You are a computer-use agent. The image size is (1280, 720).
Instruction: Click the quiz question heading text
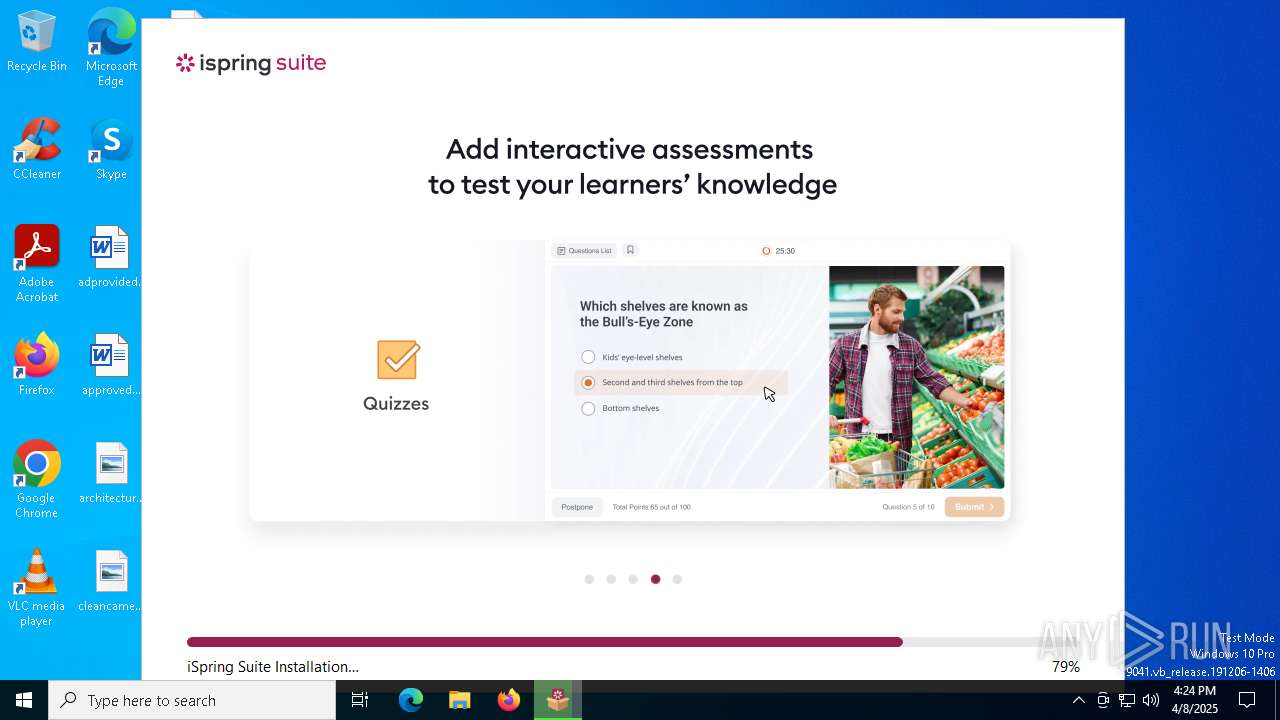[664, 314]
